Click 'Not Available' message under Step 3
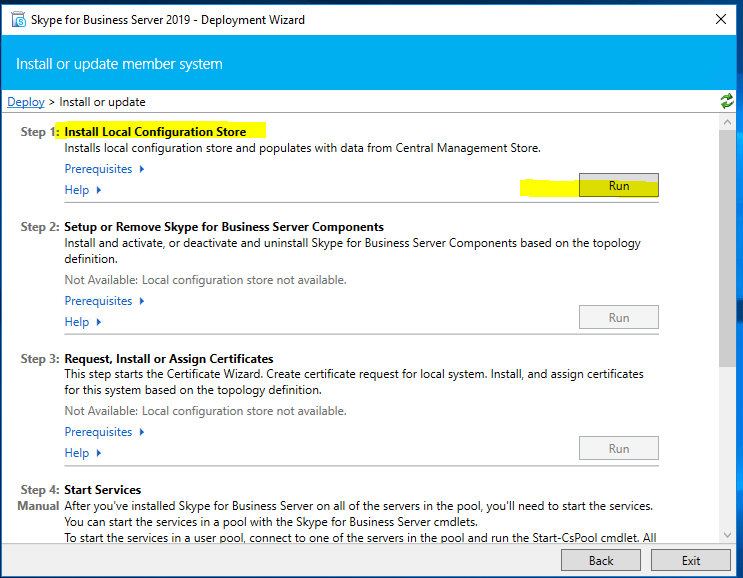 click(205, 411)
